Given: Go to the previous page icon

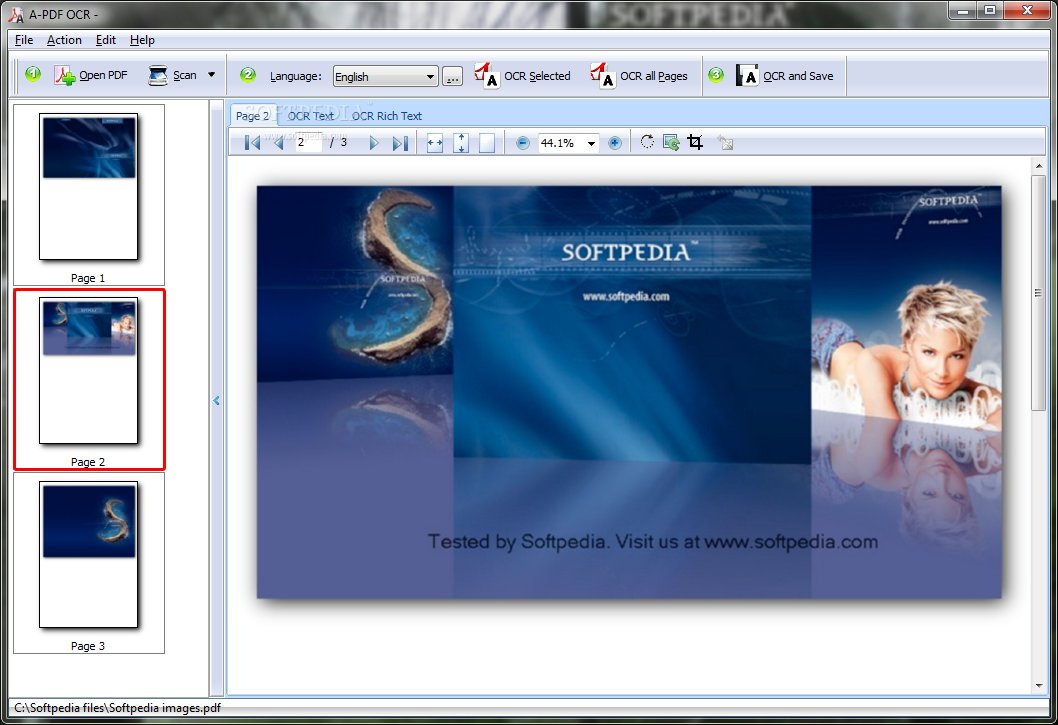Looking at the screenshot, I should [278, 142].
